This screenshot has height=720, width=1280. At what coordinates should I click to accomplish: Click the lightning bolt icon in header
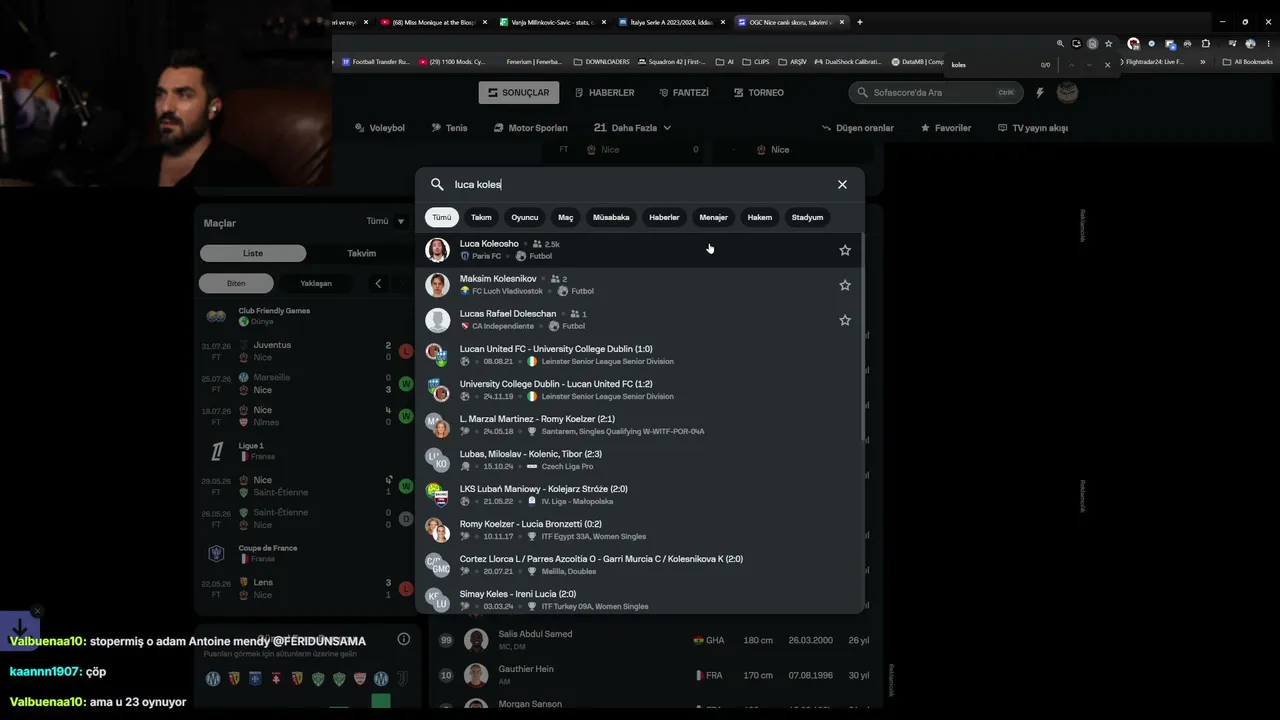tap(1040, 93)
